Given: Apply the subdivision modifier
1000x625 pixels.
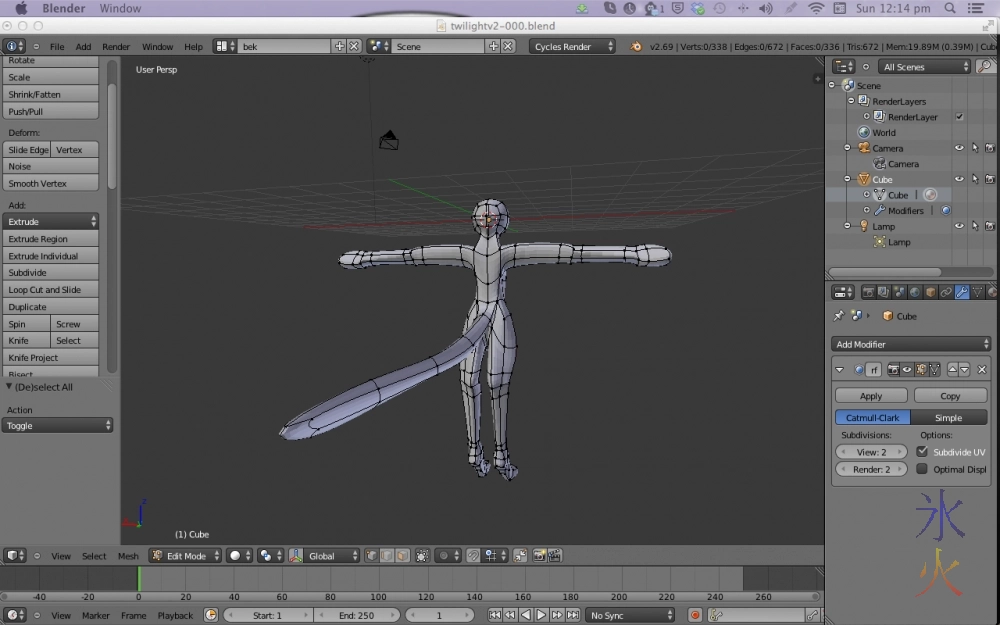Looking at the screenshot, I should coord(871,396).
